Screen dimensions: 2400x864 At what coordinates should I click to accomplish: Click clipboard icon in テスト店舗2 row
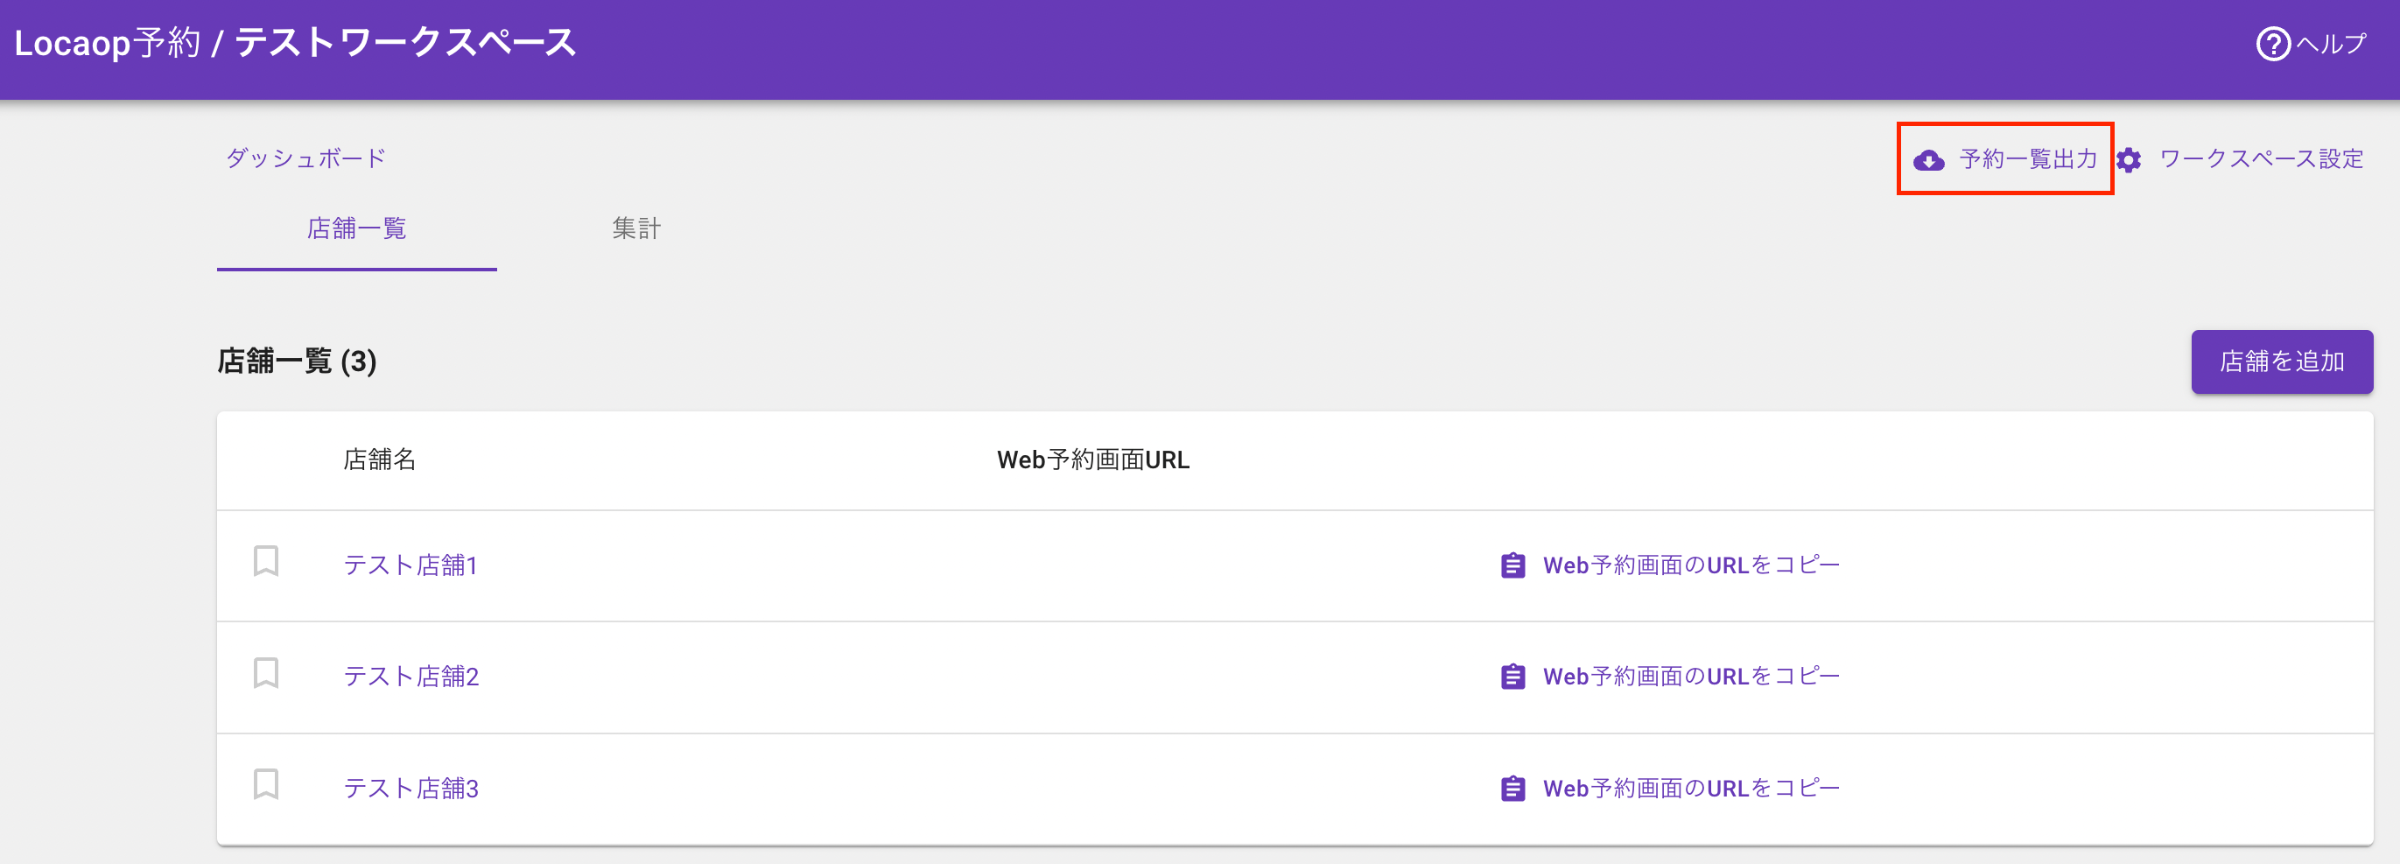tap(1513, 677)
